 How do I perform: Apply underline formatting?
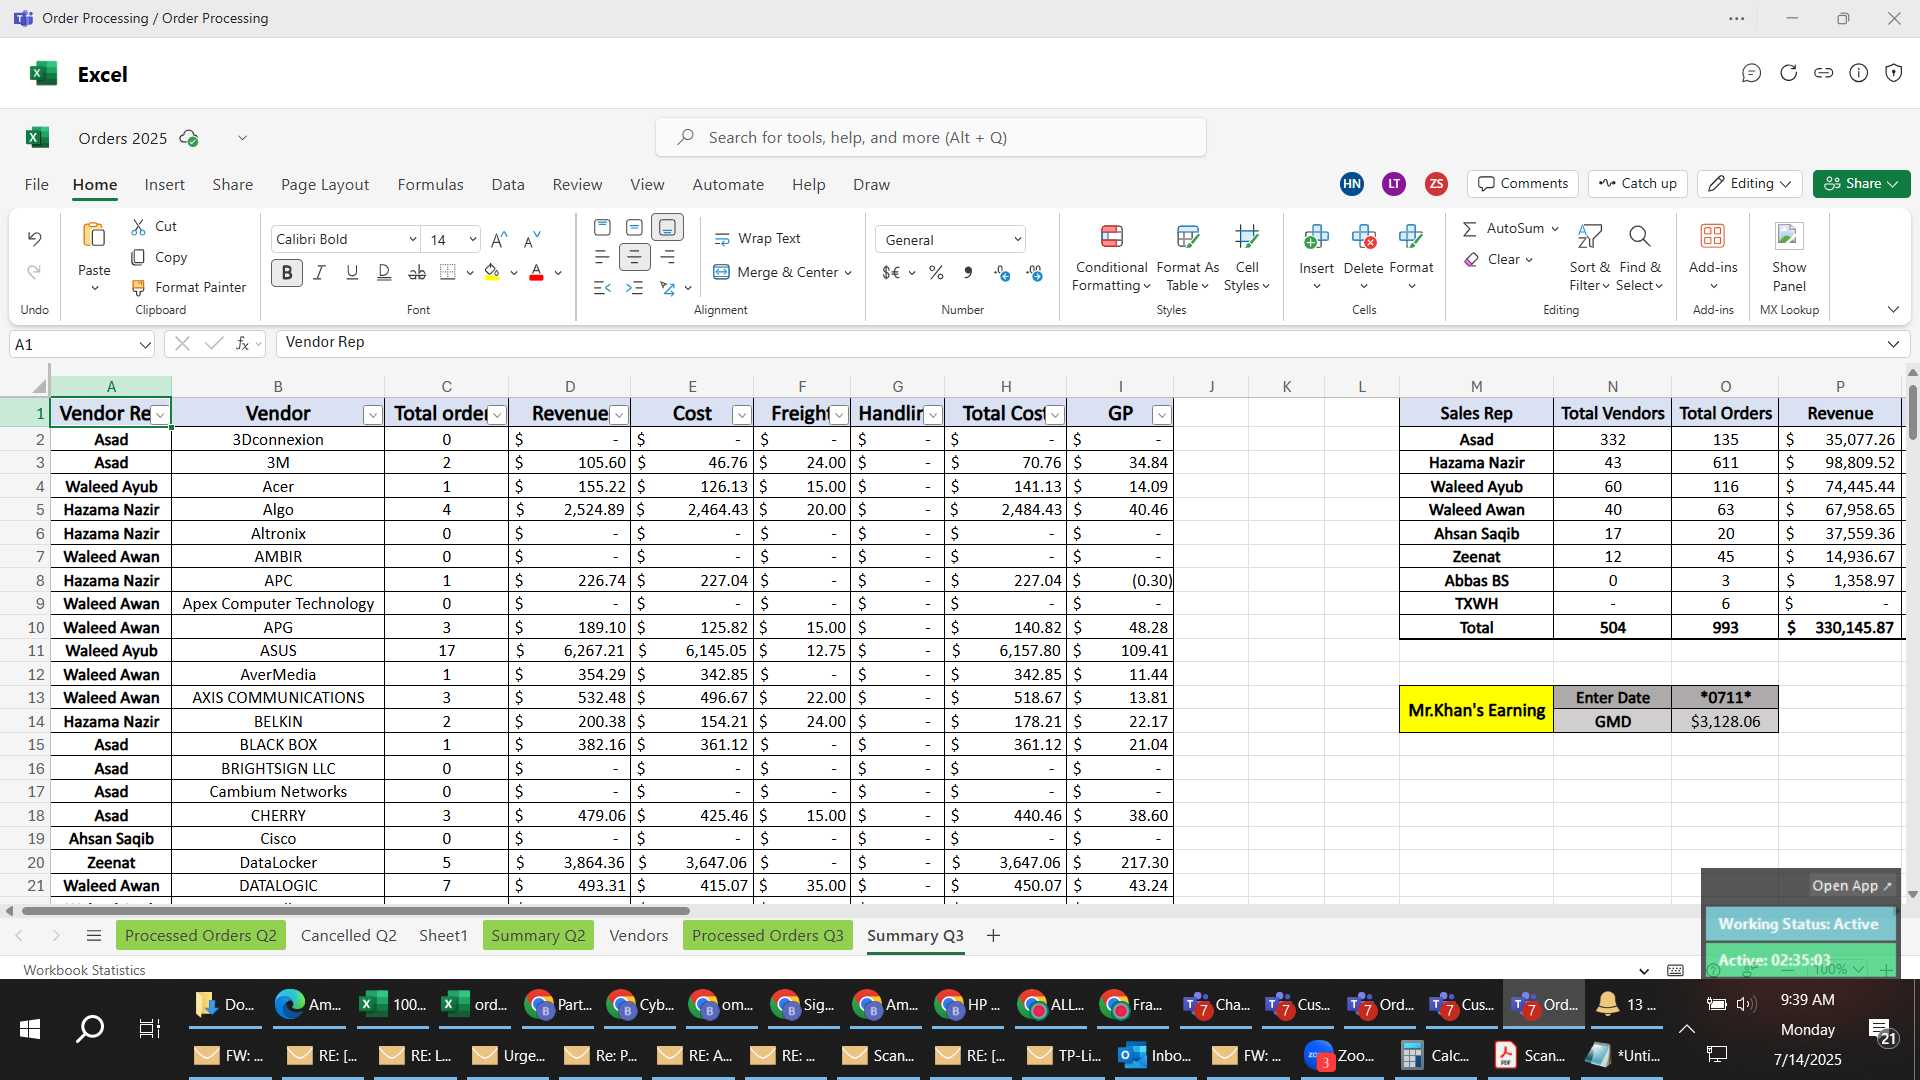click(x=352, y=272)
